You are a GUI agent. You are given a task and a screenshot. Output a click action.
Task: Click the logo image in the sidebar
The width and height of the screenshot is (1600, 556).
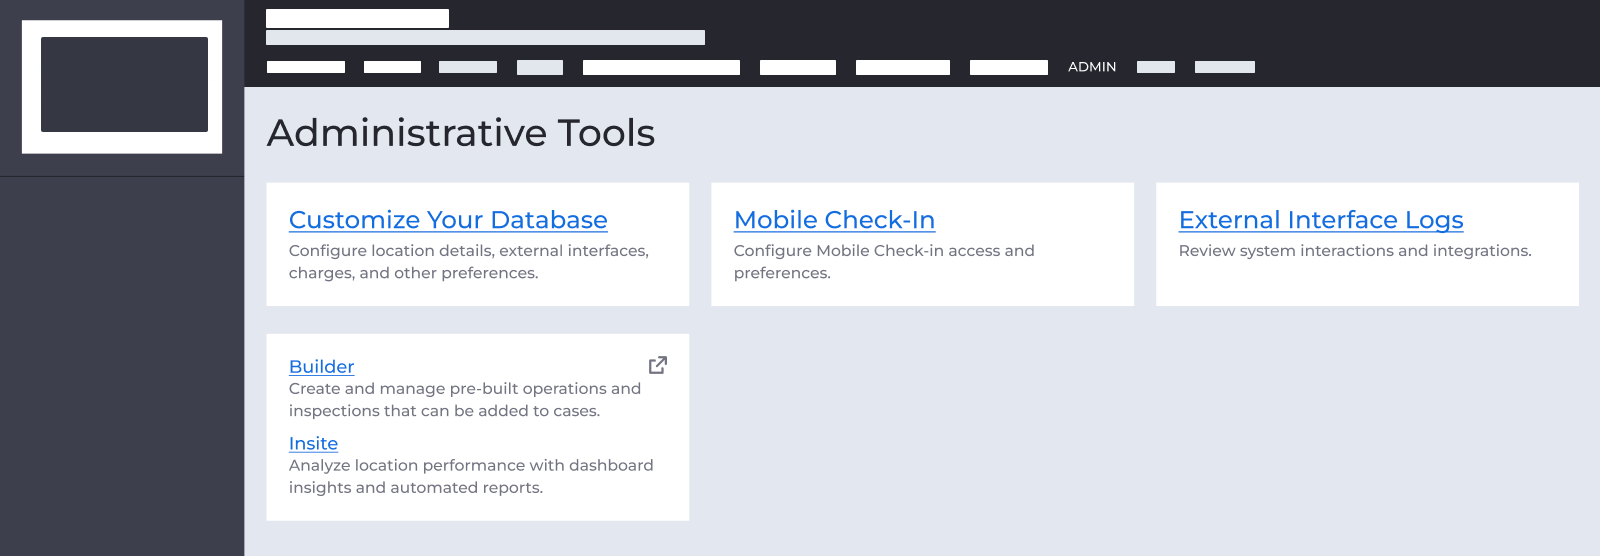tap(123, 86)
